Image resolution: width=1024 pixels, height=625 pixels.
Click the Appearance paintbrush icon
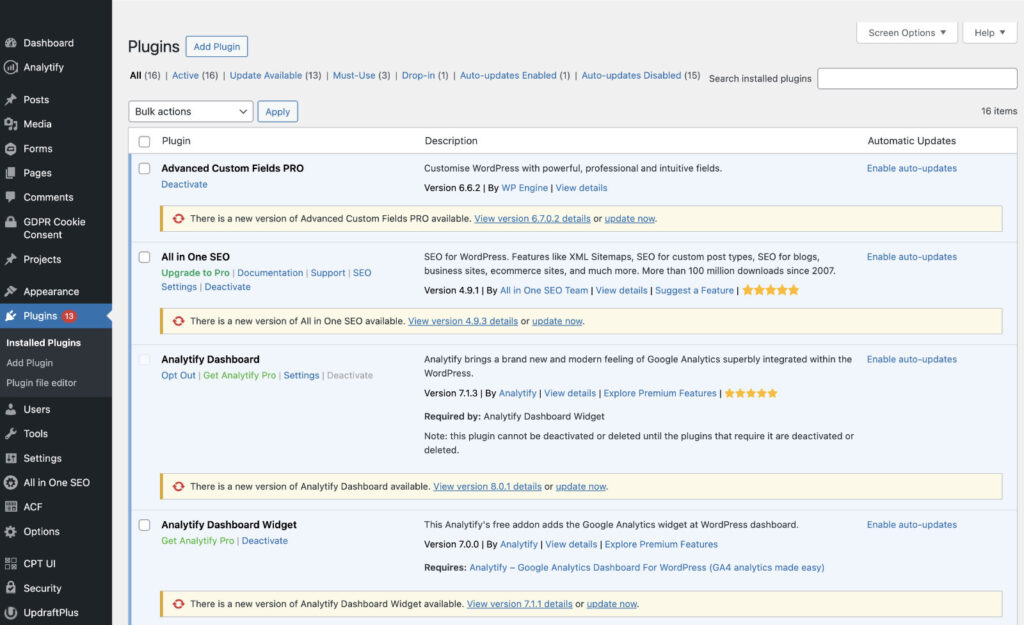[x=10, y=291]
